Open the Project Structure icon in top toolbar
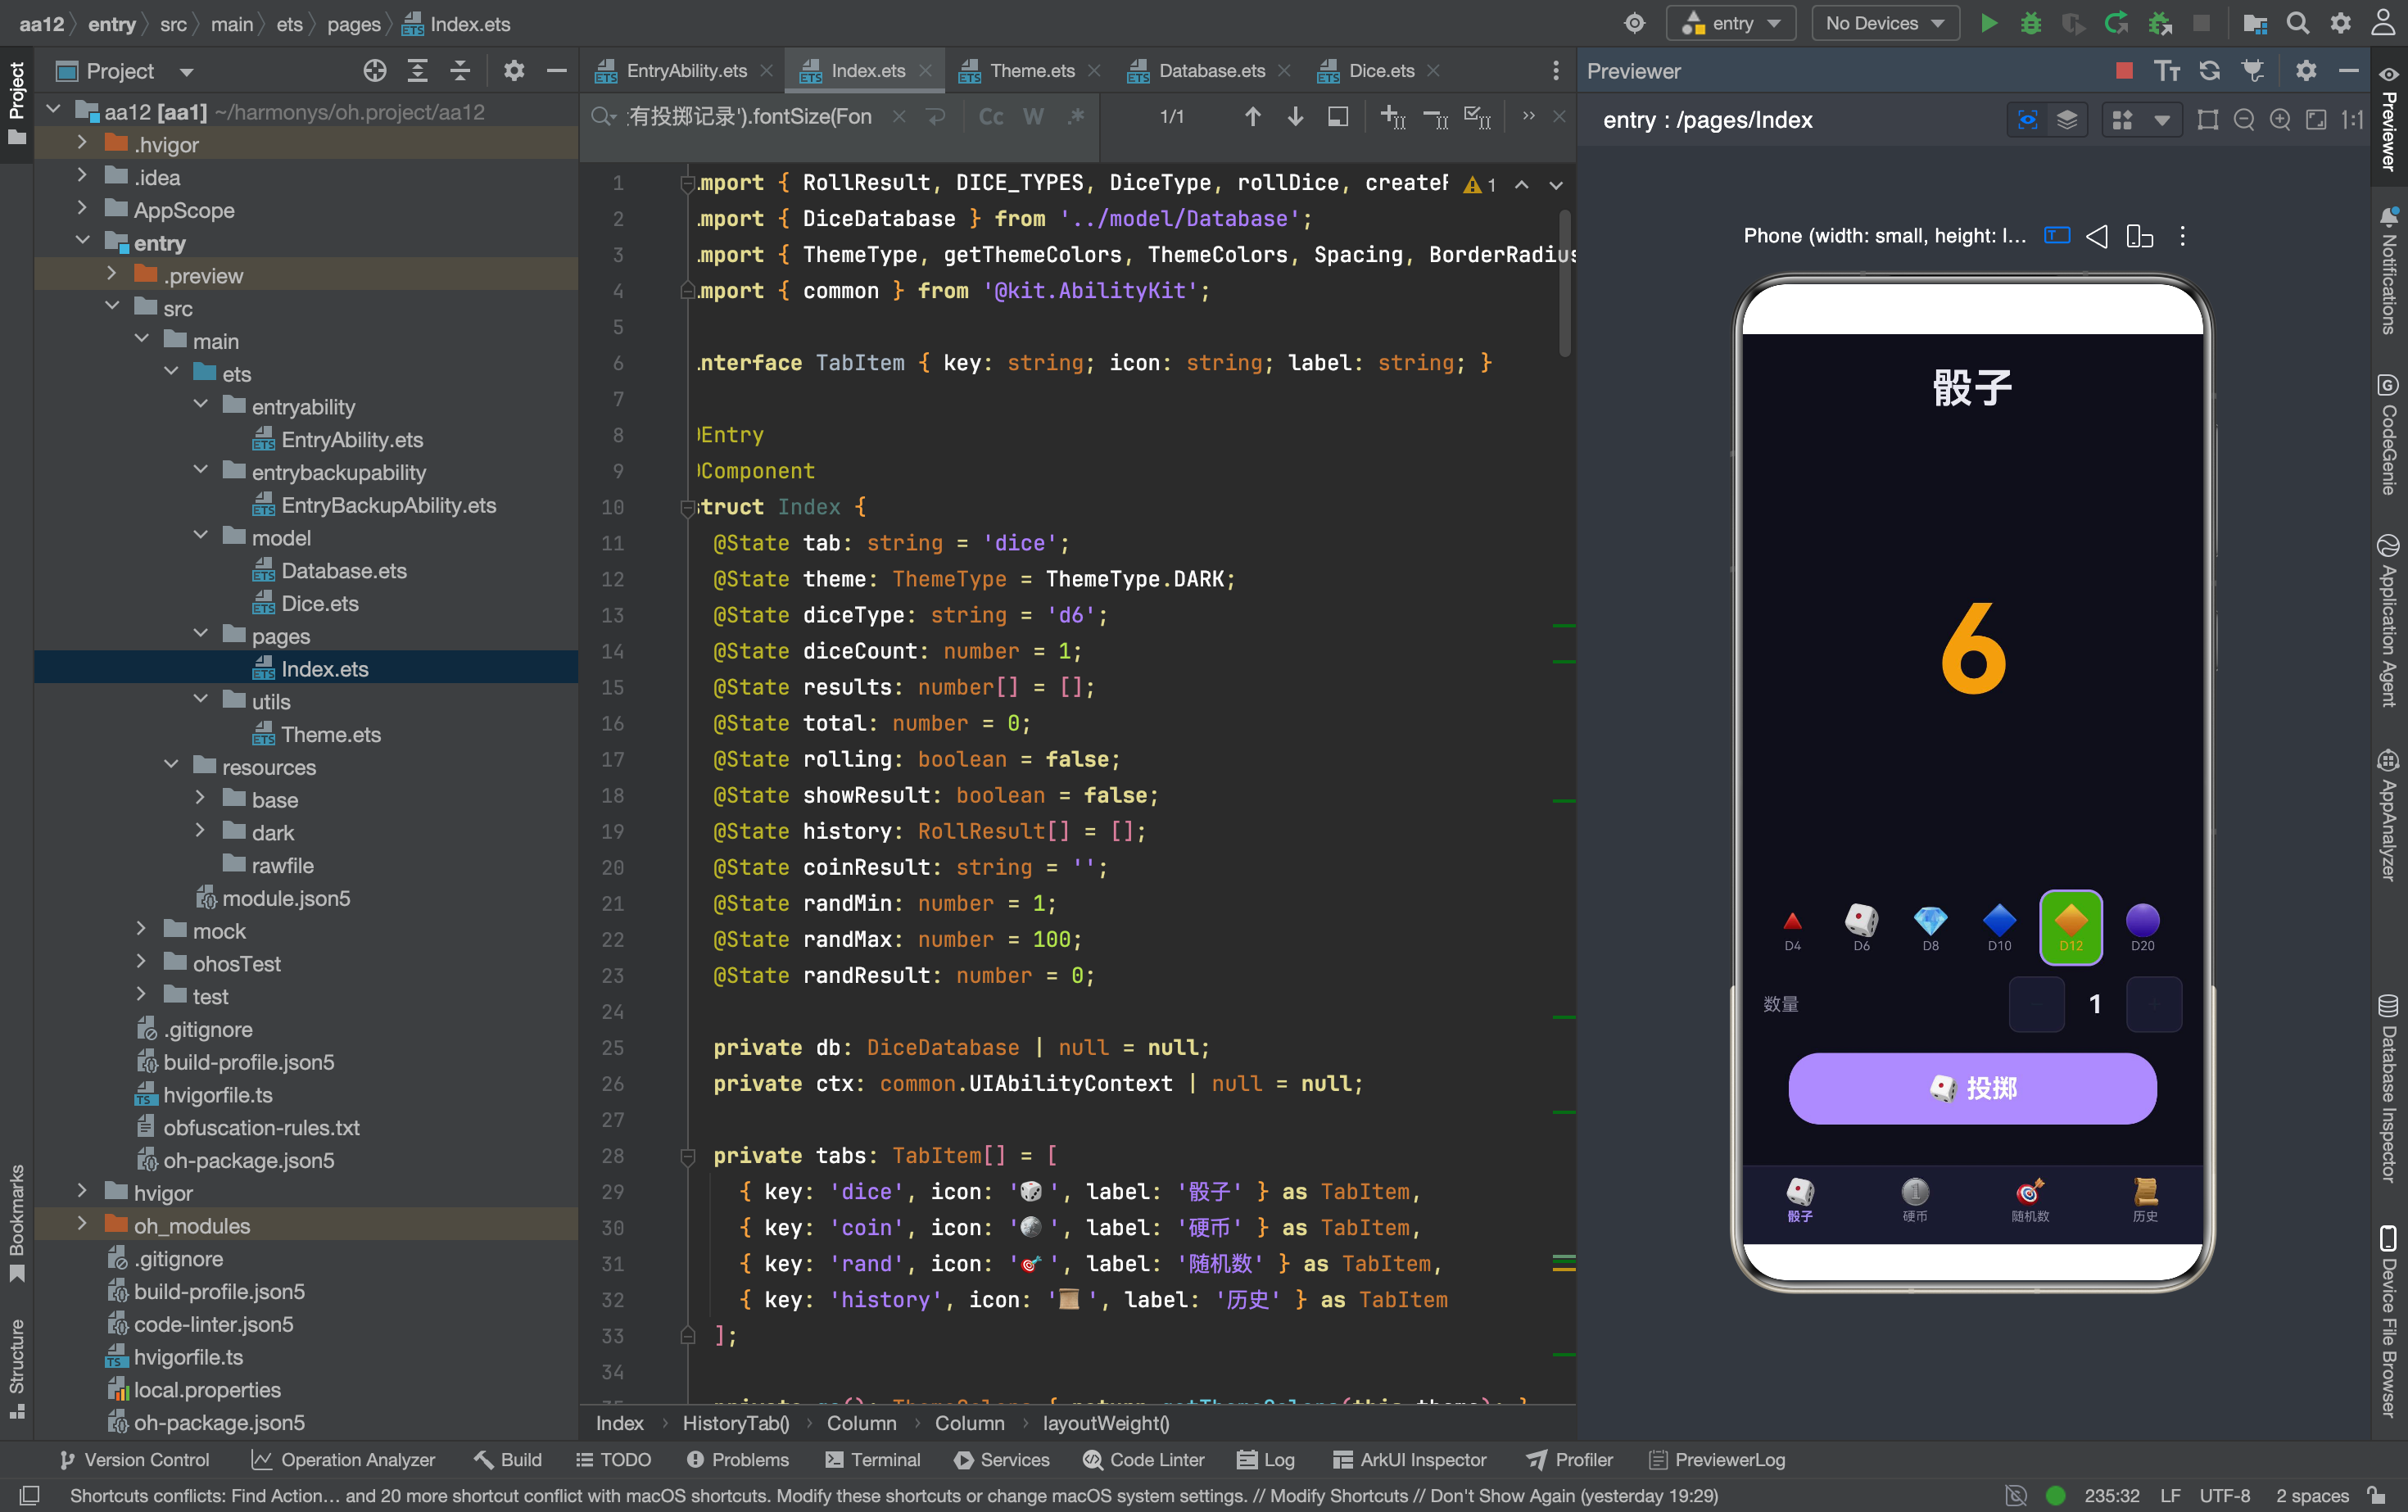 point(2255,23)
